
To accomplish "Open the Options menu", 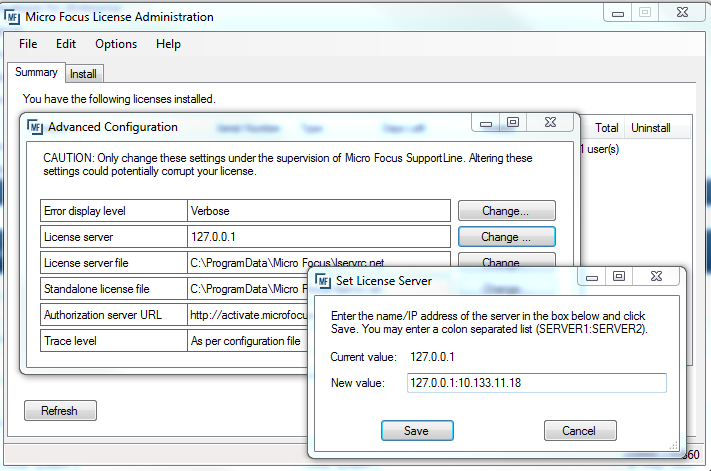I will 116,44.
